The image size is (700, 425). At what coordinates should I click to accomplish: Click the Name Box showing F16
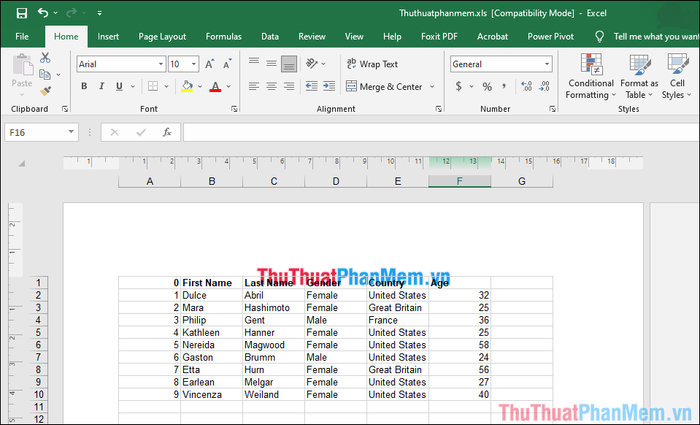click(35, 132)
